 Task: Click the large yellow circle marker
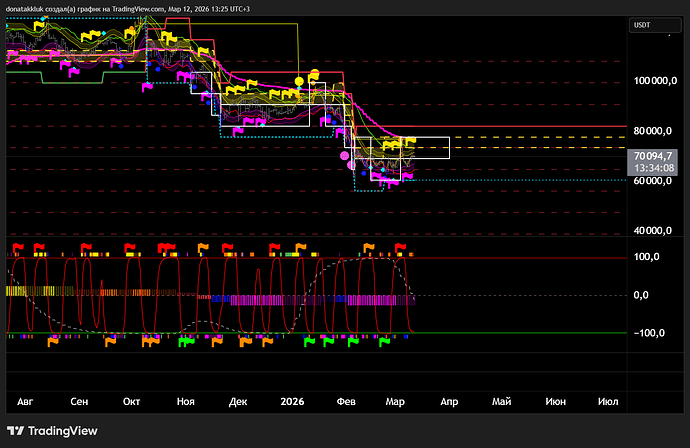tap(300, 80)
